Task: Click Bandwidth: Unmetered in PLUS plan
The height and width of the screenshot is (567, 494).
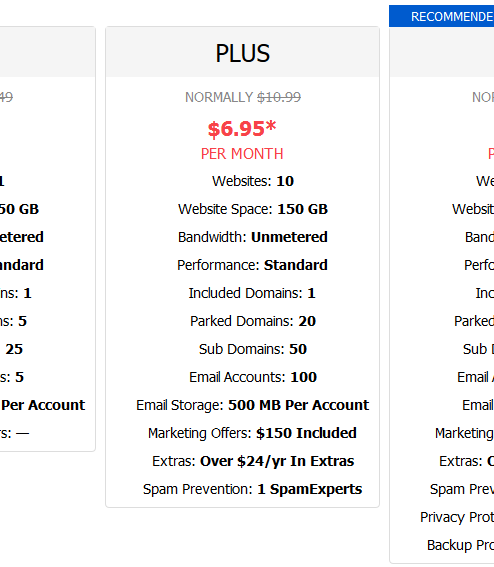Action: click(x=253, y=237)
